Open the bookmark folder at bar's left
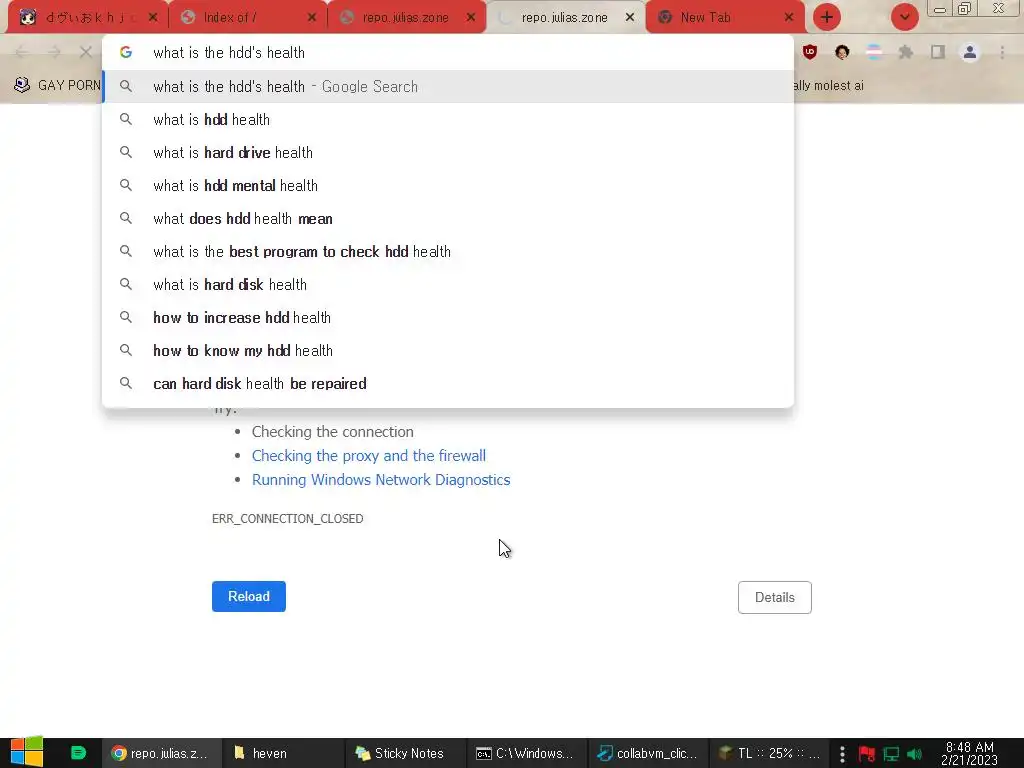Screen dimensions: 1024x768 coord(57,86)
